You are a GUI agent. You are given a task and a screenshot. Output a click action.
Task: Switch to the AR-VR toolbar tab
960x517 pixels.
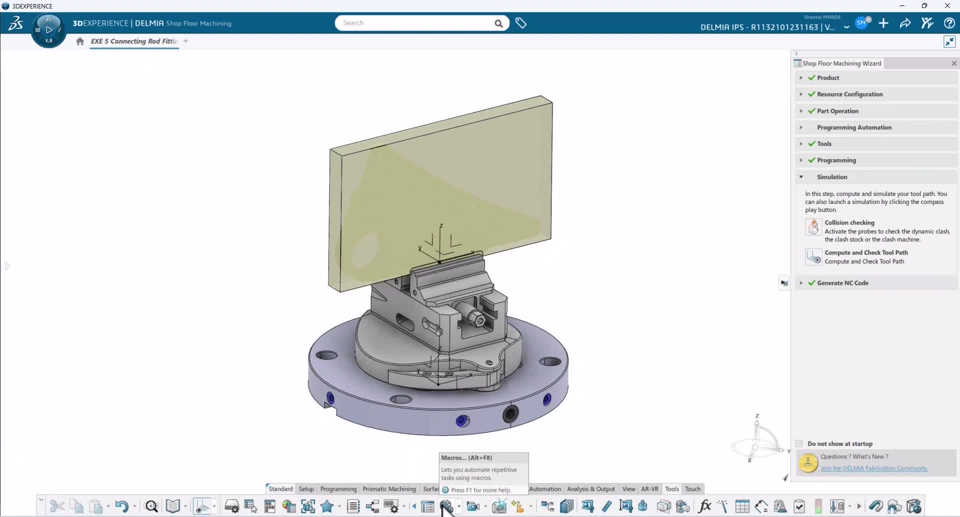650,489
